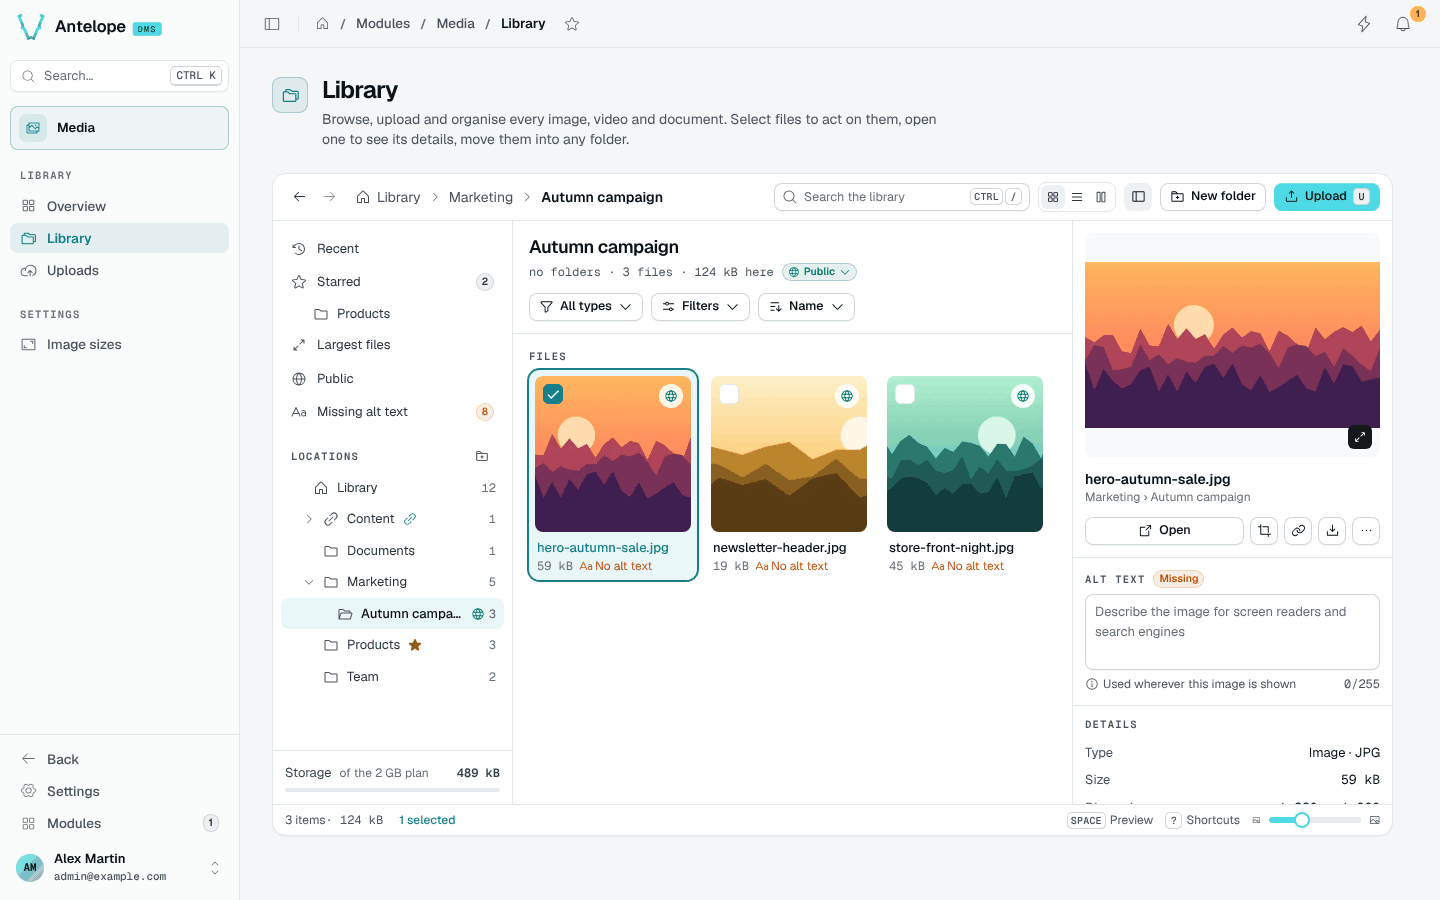Add a new location folder icon
The height and width of the screenshot is (900, 1440).
(482, 456)
